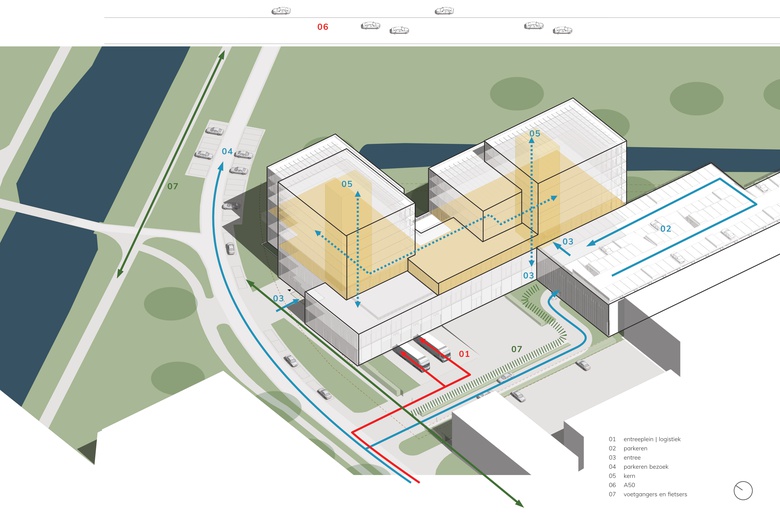Viewport: 780px width, 520px height.
Task: Select the 'kern' legend entry
Action: (629, 476)
